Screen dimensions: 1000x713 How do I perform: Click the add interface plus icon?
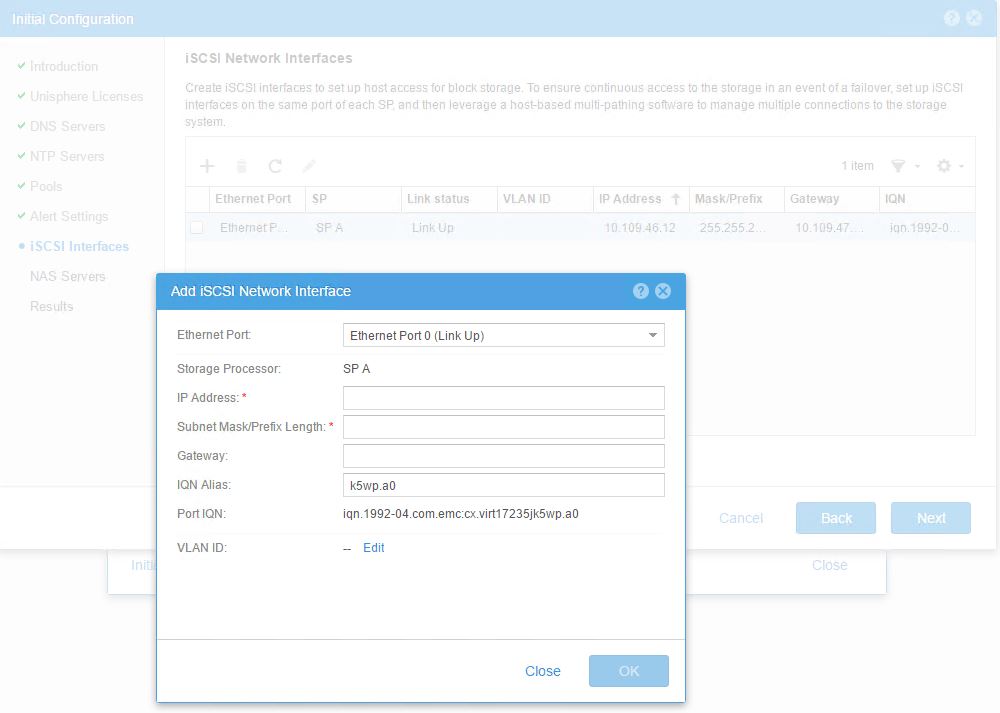207,166
